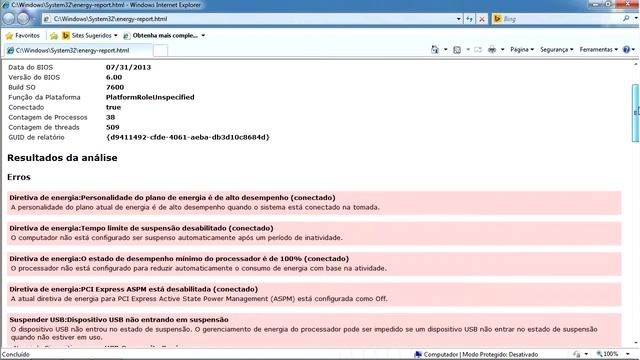Screen dimensions: 640x360
Task: Select the energy-report.html tab
Action: click(78, 50)
